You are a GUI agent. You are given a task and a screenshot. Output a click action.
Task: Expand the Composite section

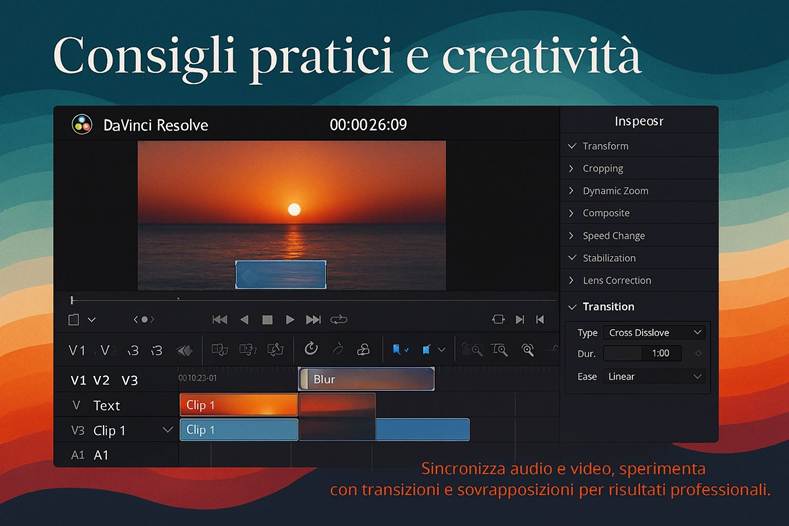(x=571, y=213)
